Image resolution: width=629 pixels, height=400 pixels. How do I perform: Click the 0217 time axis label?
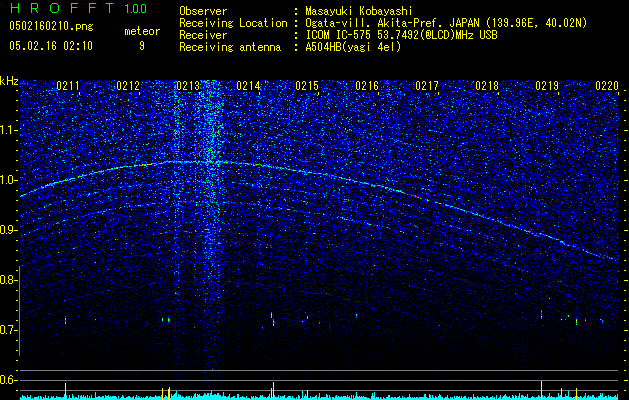[x=427, y=86]
